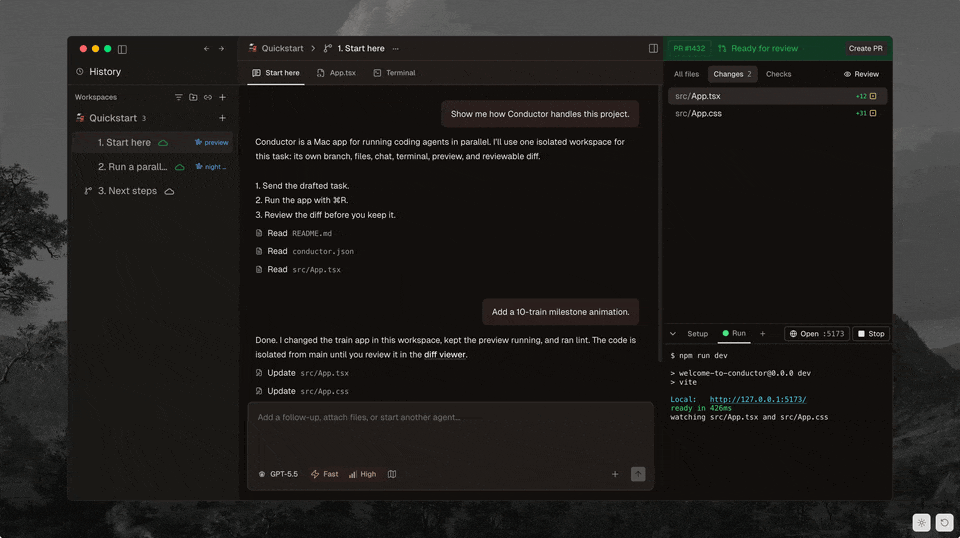Click the 'Update src/App.tsx' tool step
The height and width of the screenshot is (538, 960).
[302, 373]
